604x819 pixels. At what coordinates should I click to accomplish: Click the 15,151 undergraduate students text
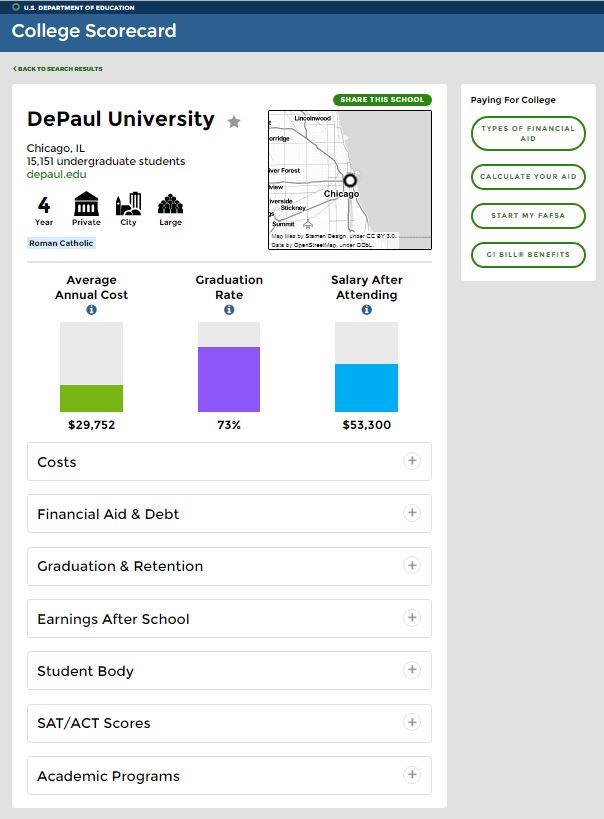(x=106, y=161)
